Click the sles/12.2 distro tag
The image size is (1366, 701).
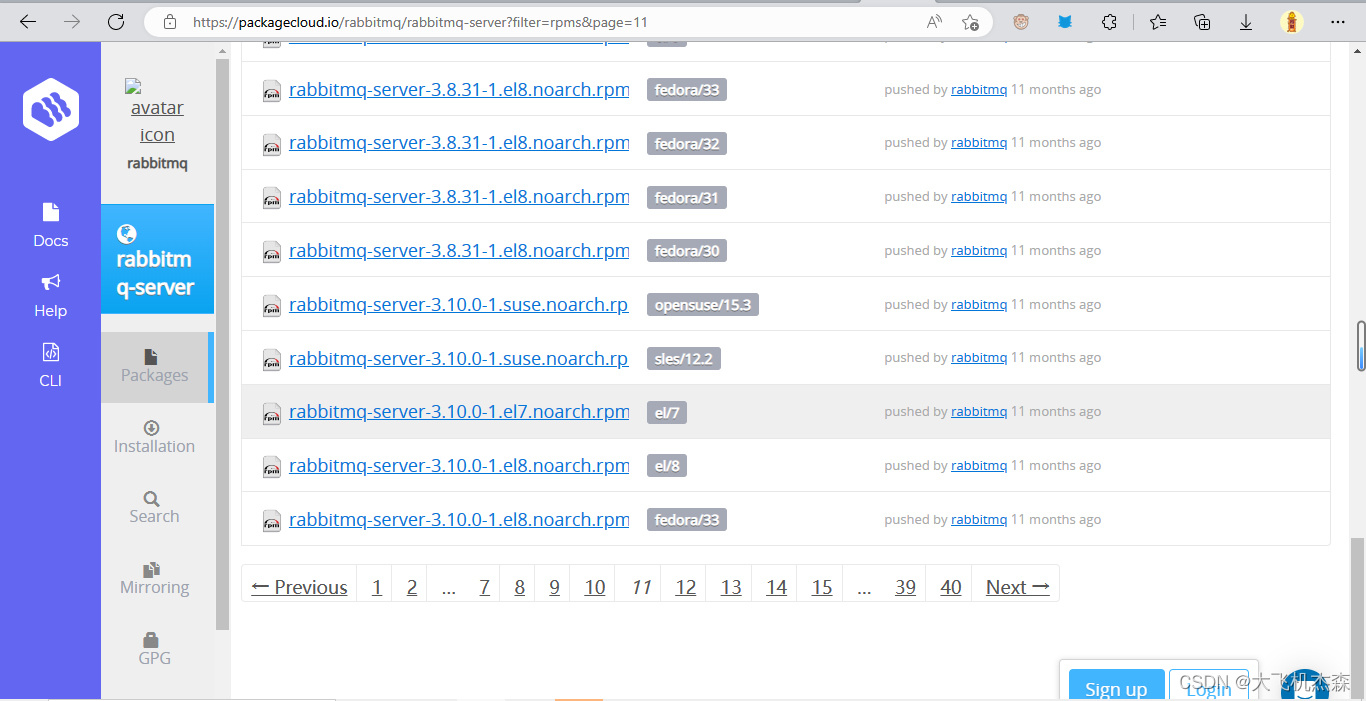point(684,358)
